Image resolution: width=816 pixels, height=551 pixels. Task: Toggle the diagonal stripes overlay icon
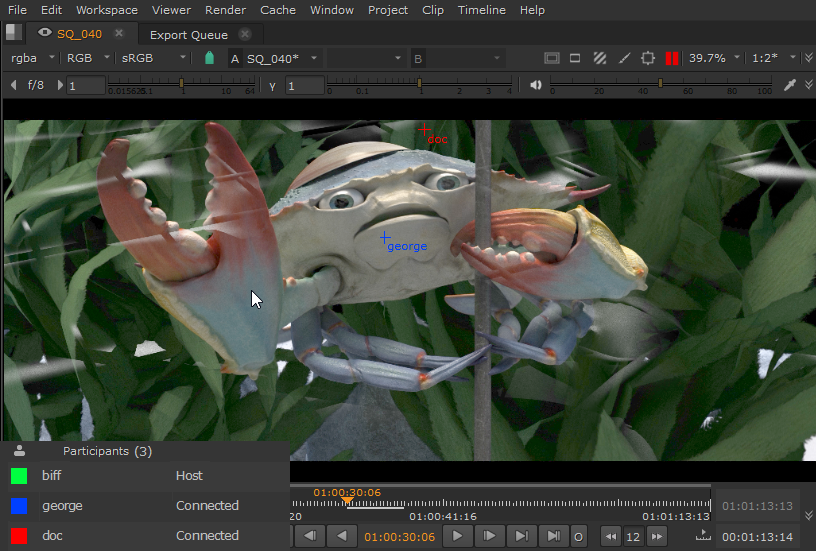click(600, 58)
